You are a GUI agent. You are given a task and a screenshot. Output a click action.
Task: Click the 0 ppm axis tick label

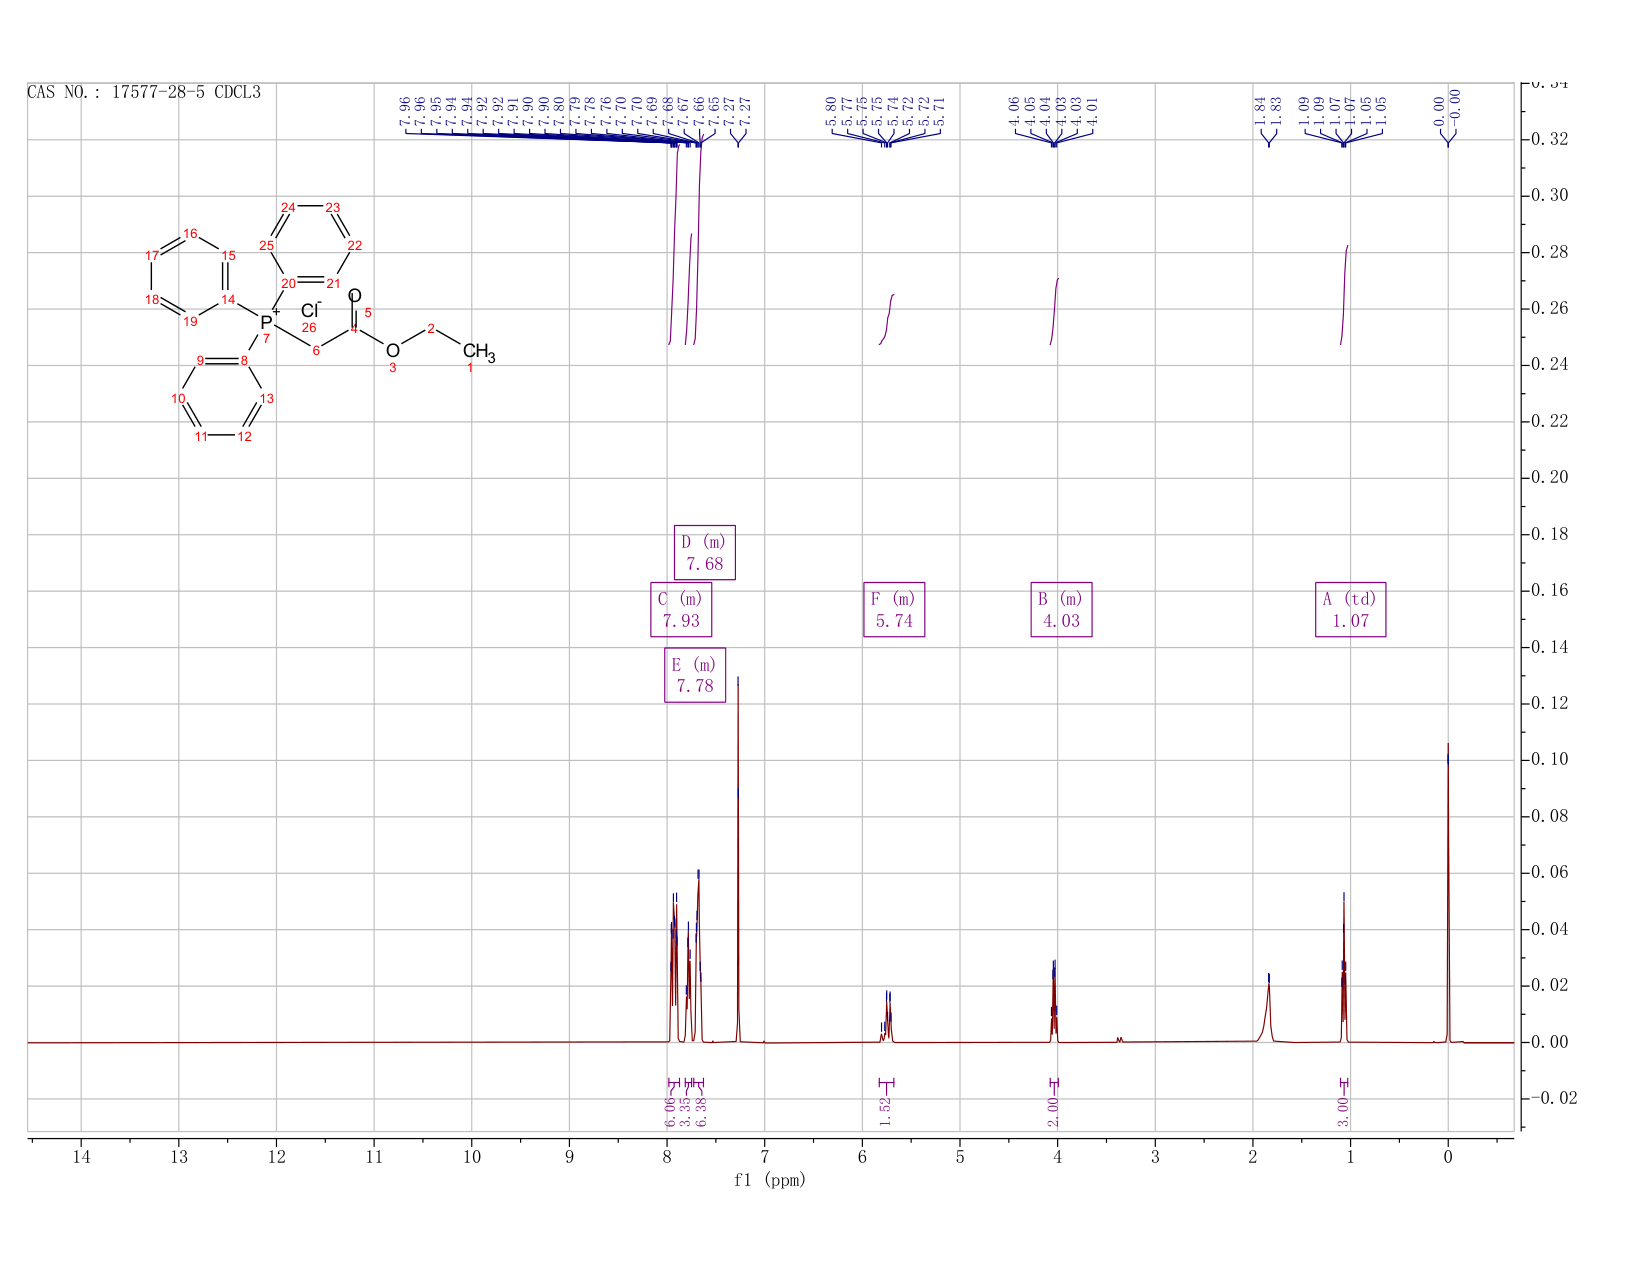pyautogui.click(x=1448, y=1157)
